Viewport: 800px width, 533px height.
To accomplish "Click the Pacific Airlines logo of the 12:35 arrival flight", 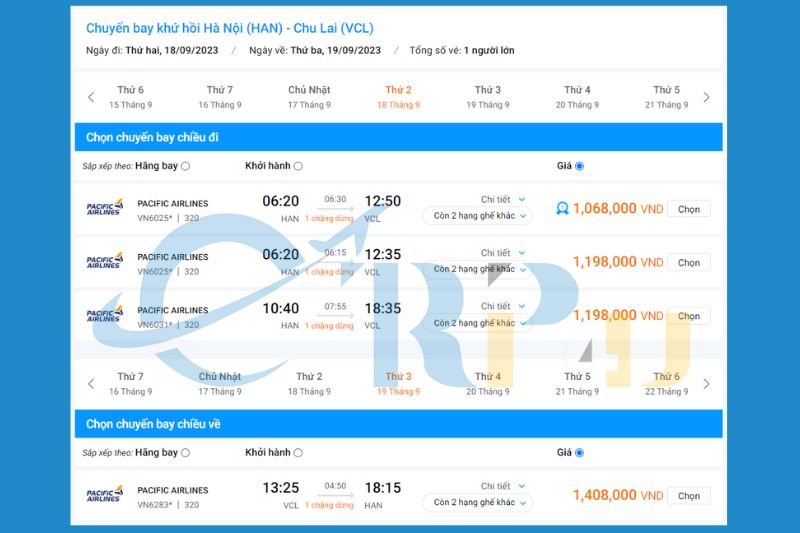I will pyautogui.click(x=105, y=261).
